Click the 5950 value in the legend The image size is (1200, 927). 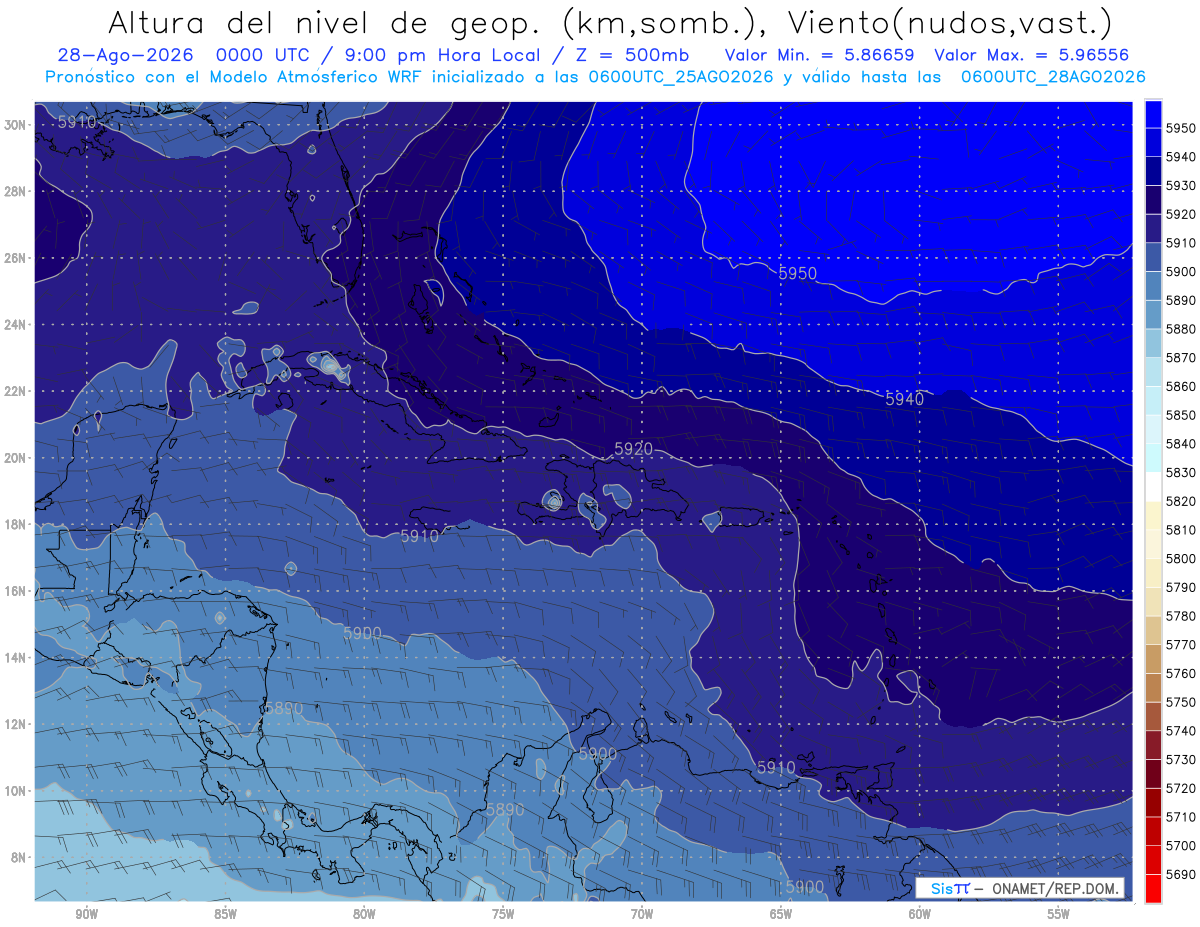pyautogui.click(x=1180, y=128)
